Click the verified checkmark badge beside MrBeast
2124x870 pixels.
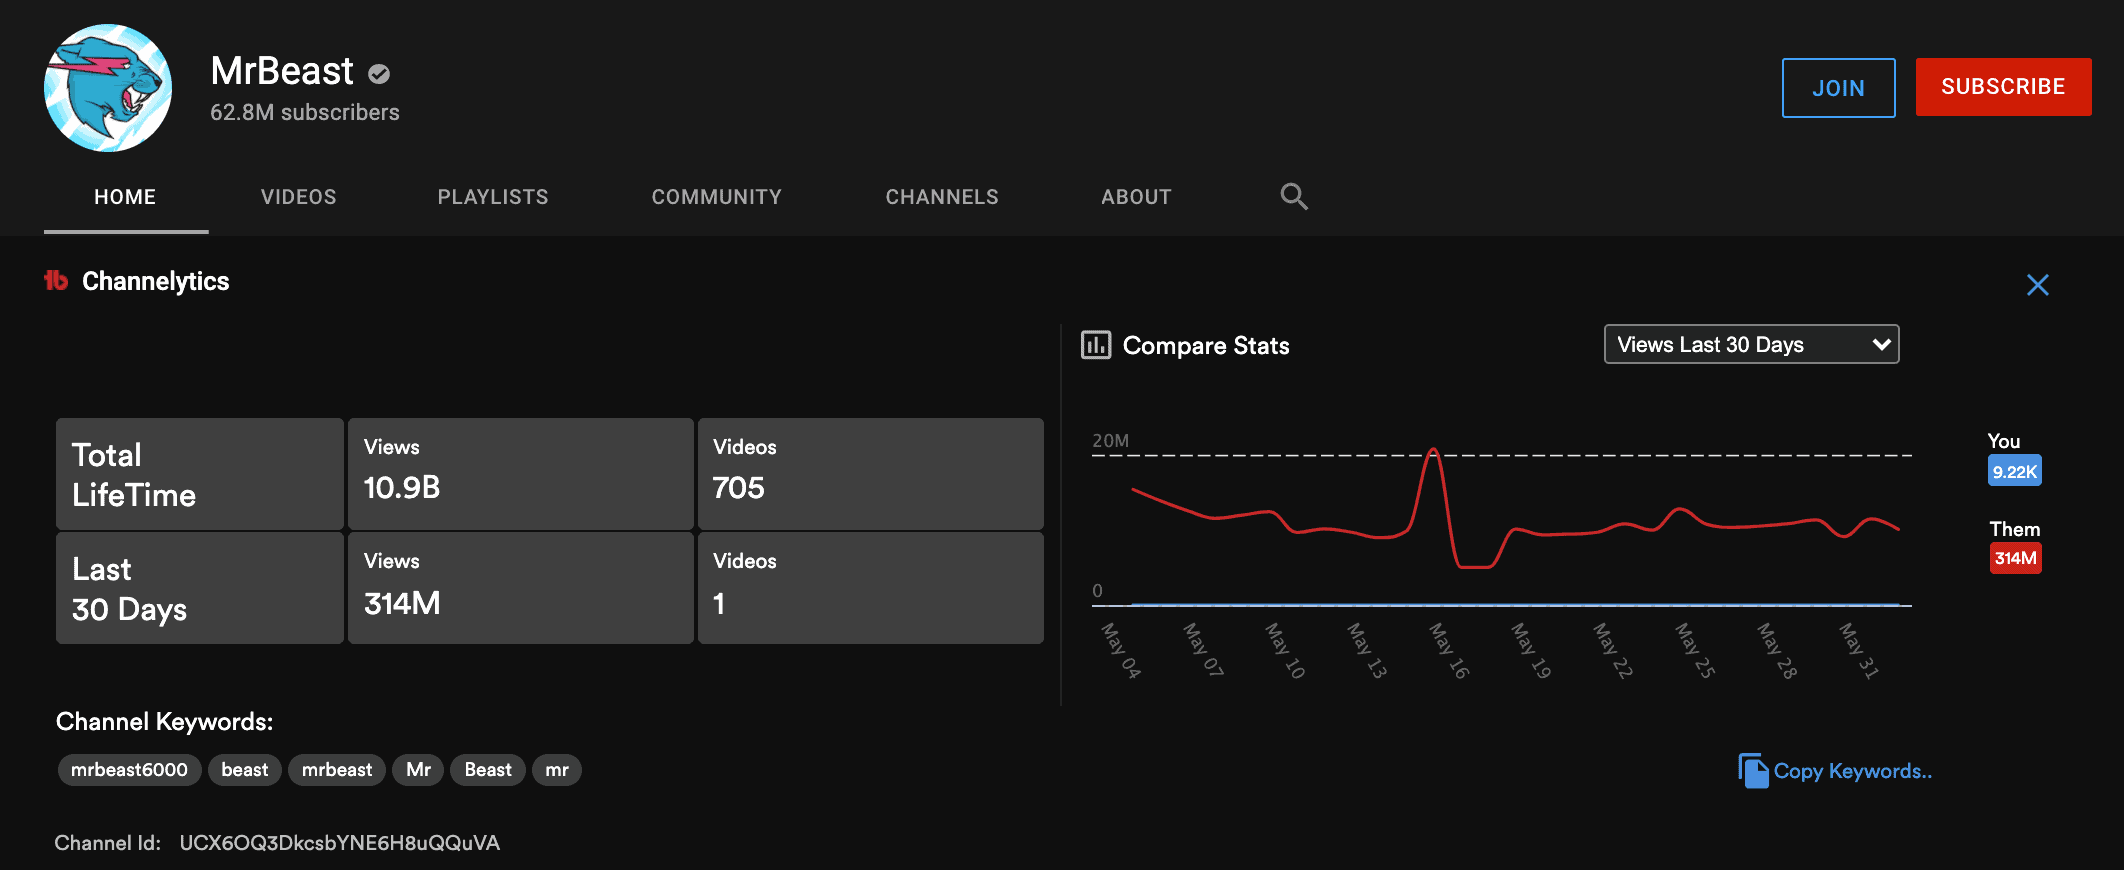pos(379,73)
